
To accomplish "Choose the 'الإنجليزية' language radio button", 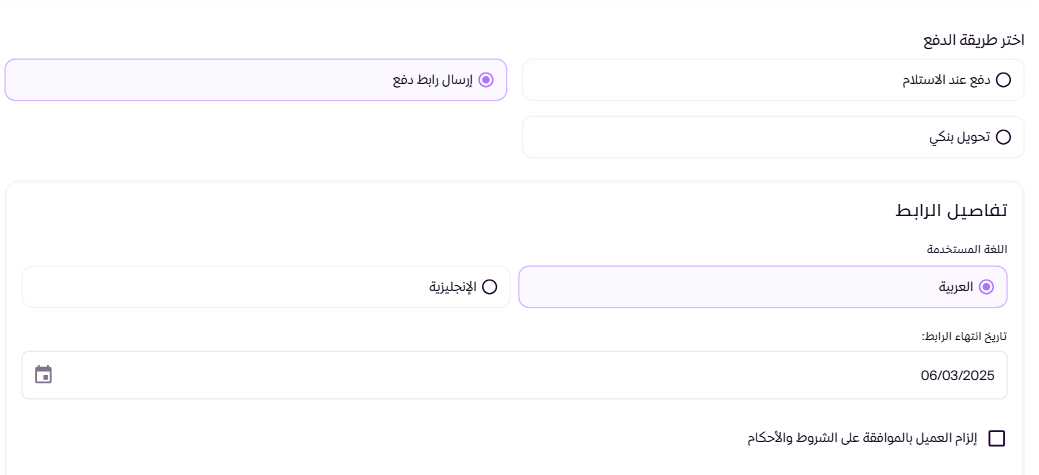I will [489, 287].
